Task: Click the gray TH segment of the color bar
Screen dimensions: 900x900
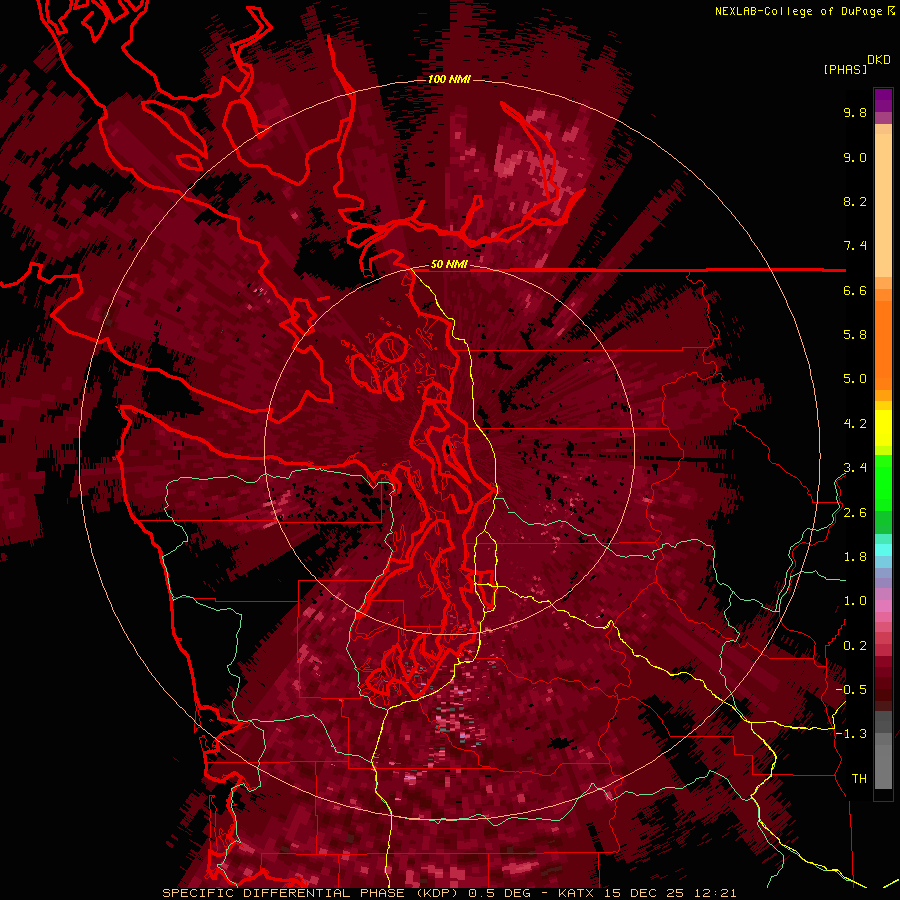Action: point(883,752)
